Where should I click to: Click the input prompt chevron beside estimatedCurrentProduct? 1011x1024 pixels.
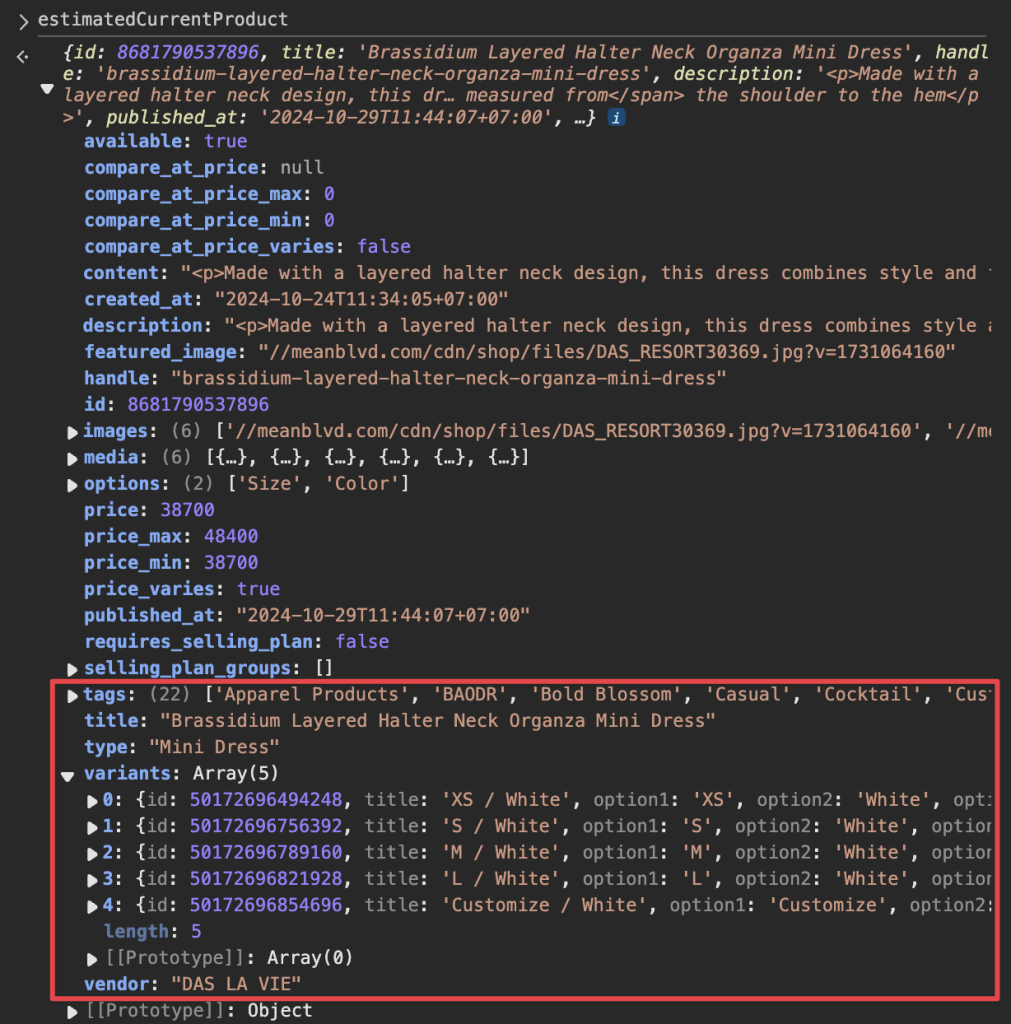point(23,22)
